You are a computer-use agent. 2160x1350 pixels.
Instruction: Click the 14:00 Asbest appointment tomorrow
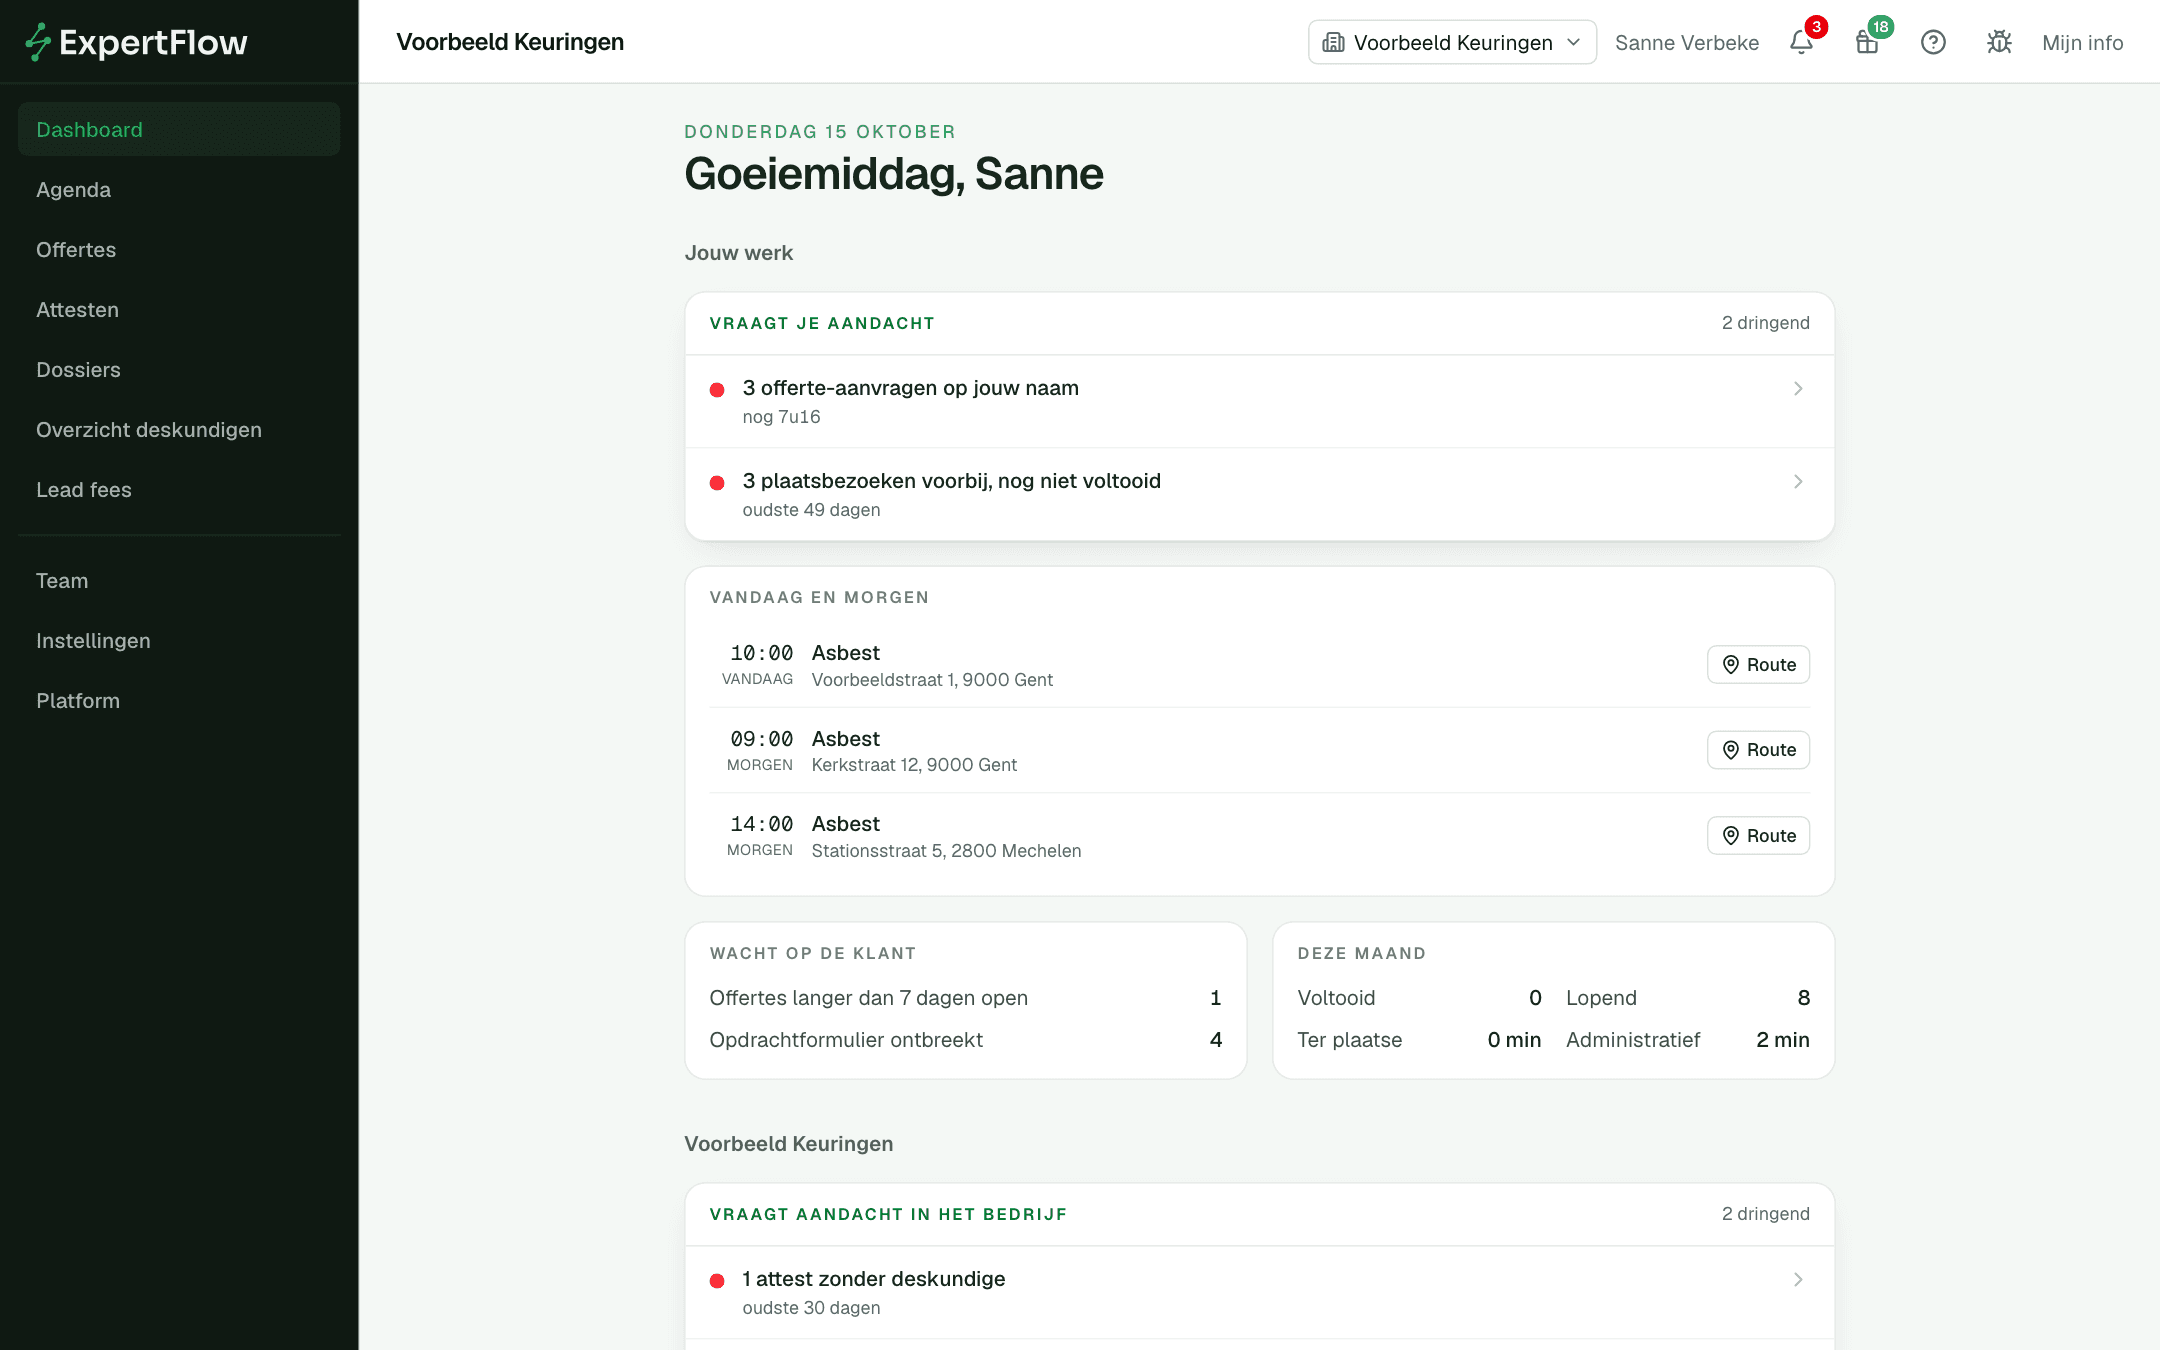pyautogui.click(x=1259, y=836)
